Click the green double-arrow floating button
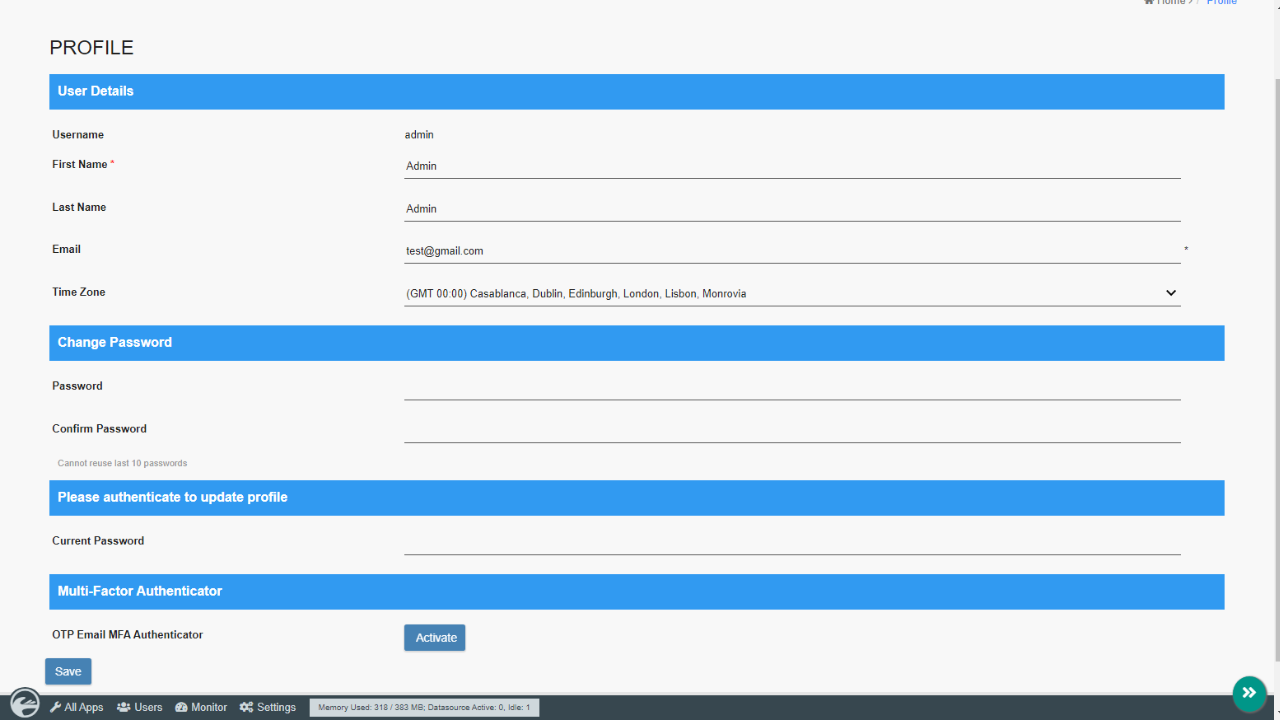Screen dimensions: 1280x720 pos(1249,693)
